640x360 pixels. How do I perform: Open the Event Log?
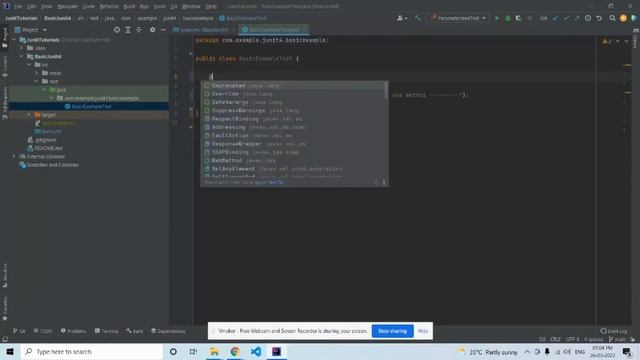614,331
